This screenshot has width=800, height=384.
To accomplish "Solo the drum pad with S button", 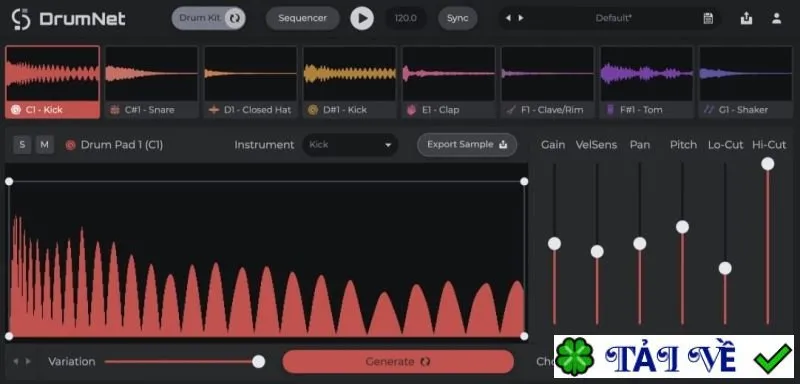I will click(x=22, y=145).
